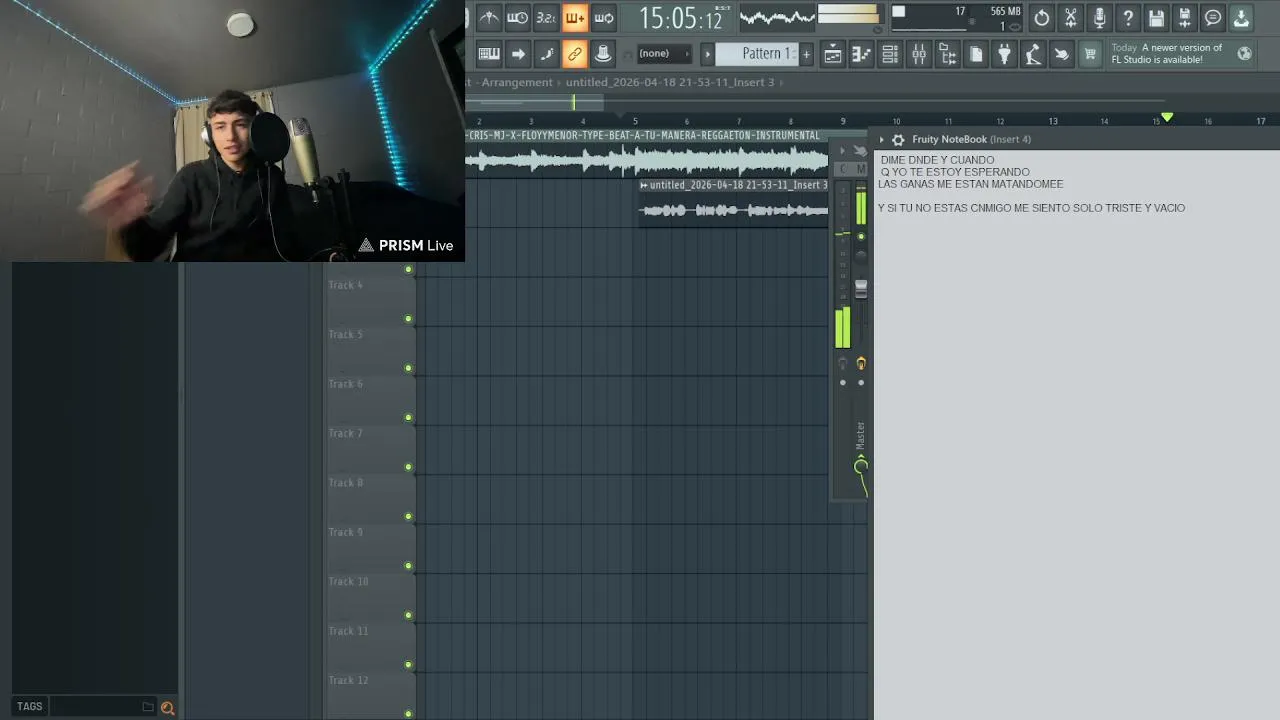Open the Browser view
The height and width of the screenshot is (720, 1280).
[947, 54]
